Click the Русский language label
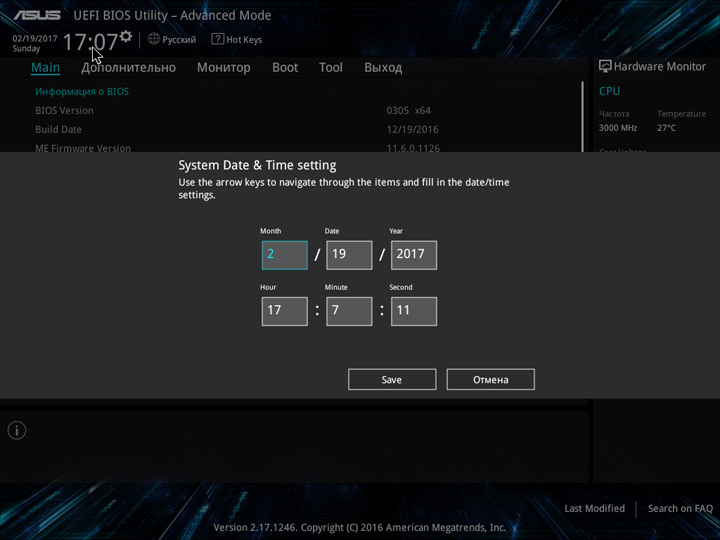This screenshot has height=540, width=720. (179, 40)
